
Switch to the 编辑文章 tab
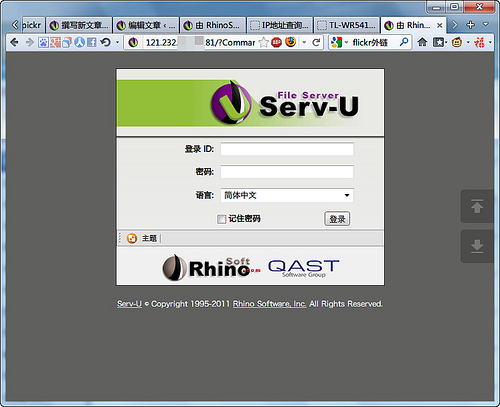[146, 25]
